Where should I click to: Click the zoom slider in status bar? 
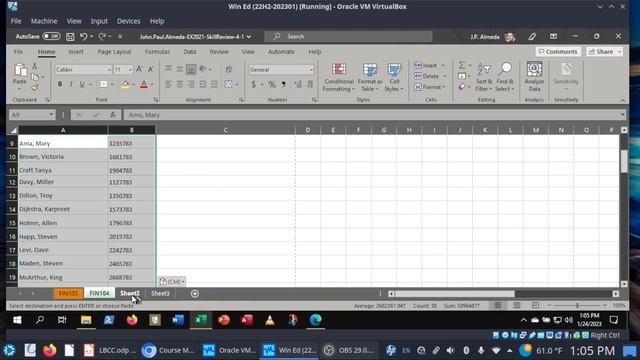(x=577, y=305)
